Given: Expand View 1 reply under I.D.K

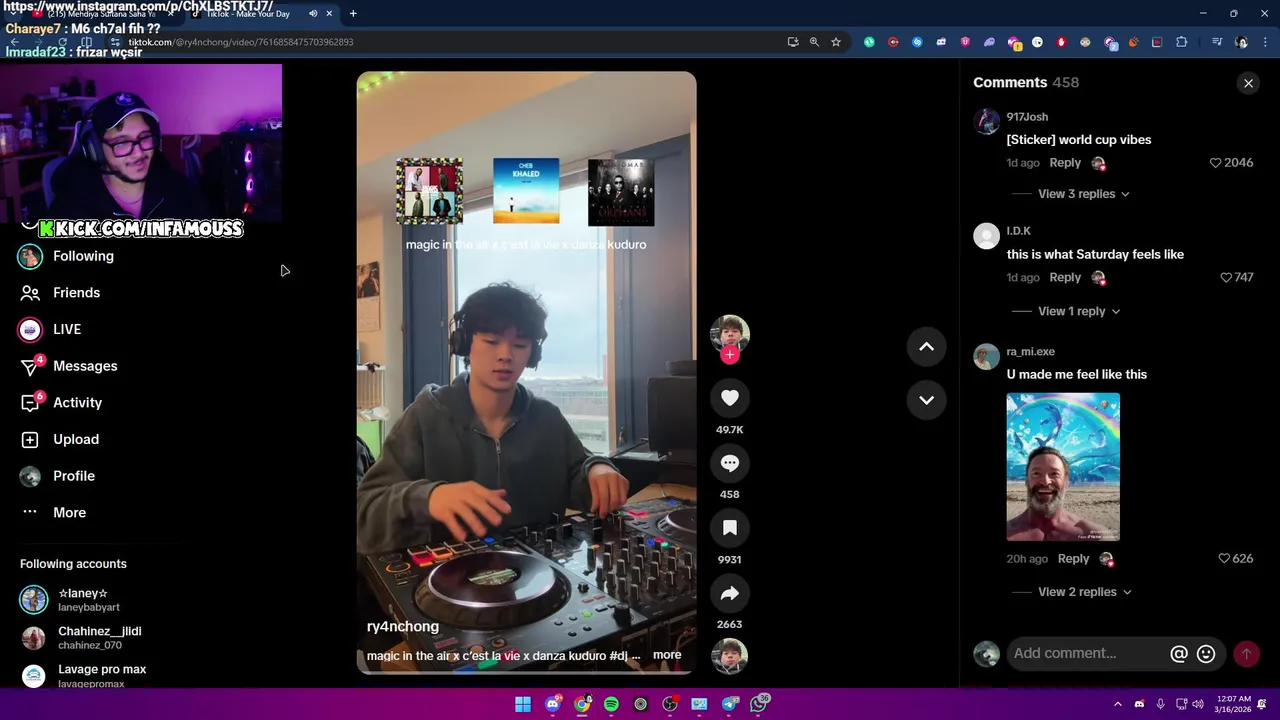Looking at the screenshot, I should click(1078, 311).
